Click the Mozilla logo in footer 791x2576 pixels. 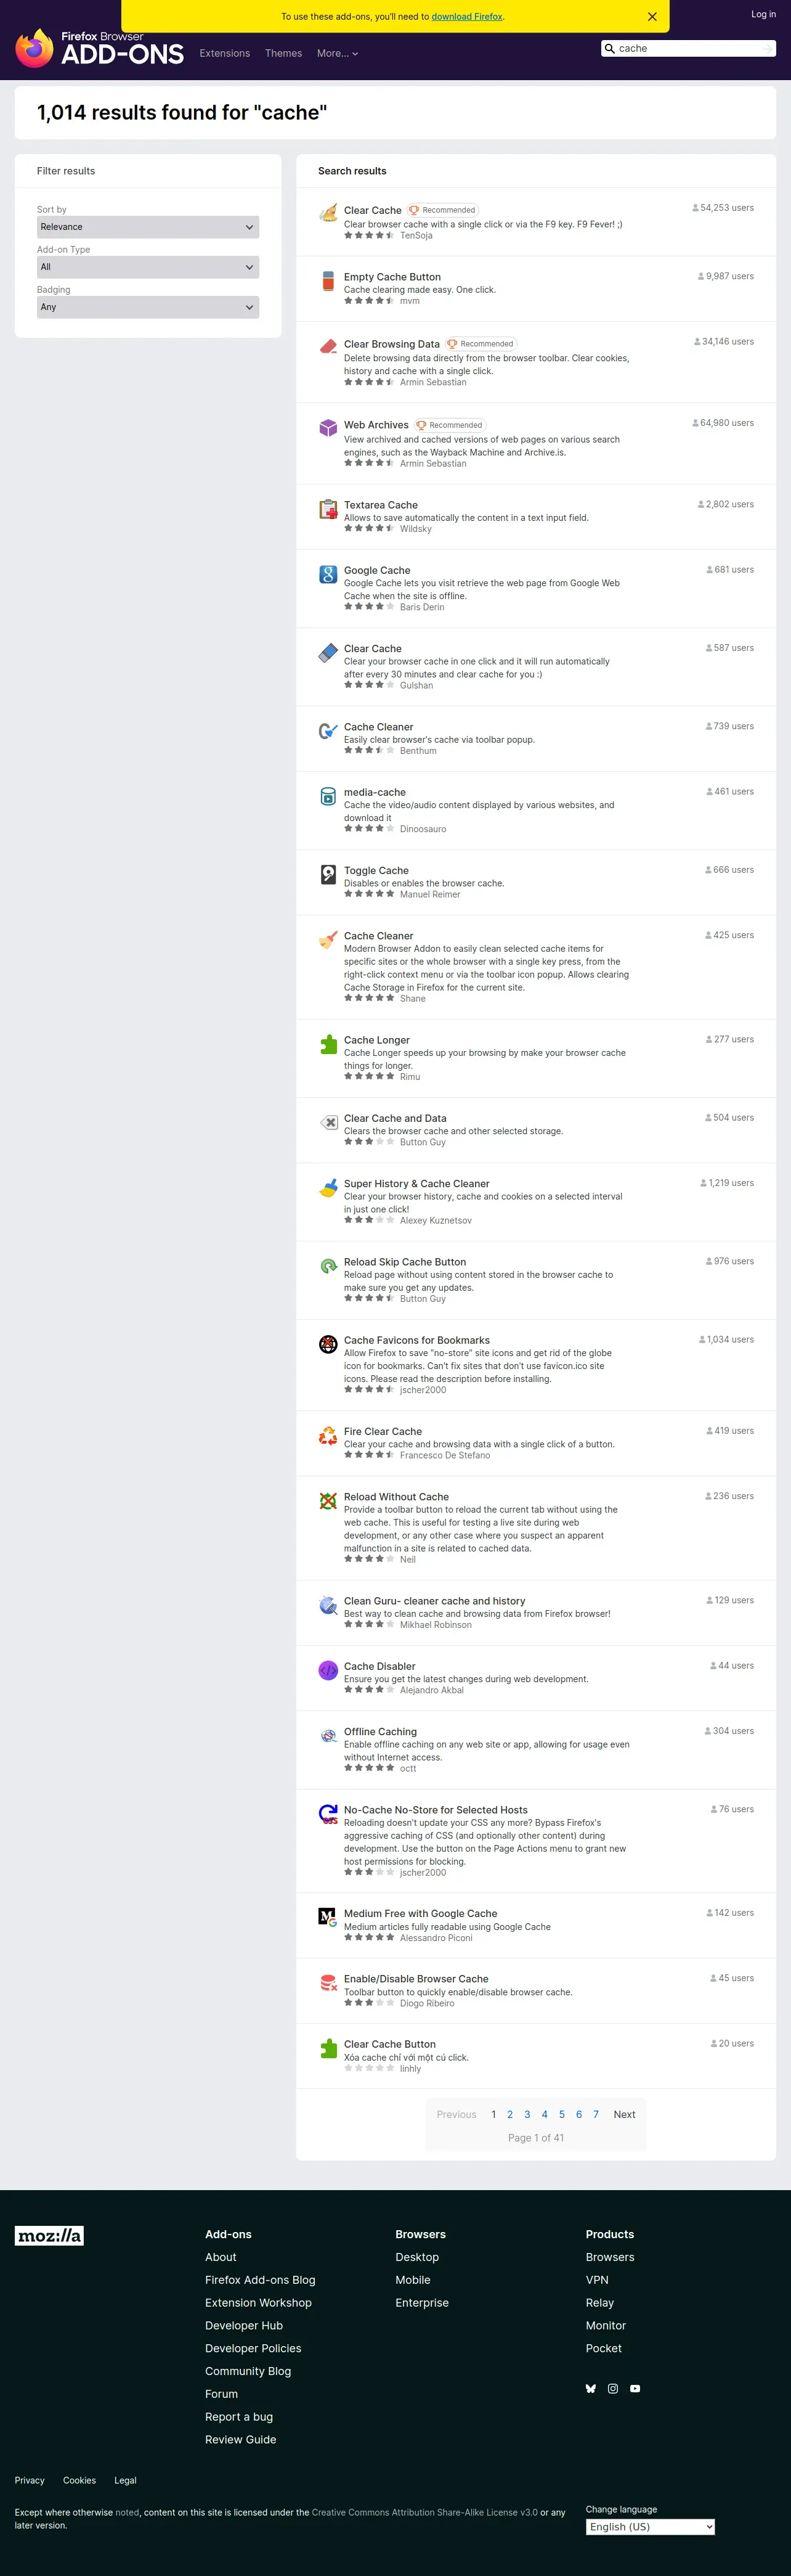click(49, 2235)
